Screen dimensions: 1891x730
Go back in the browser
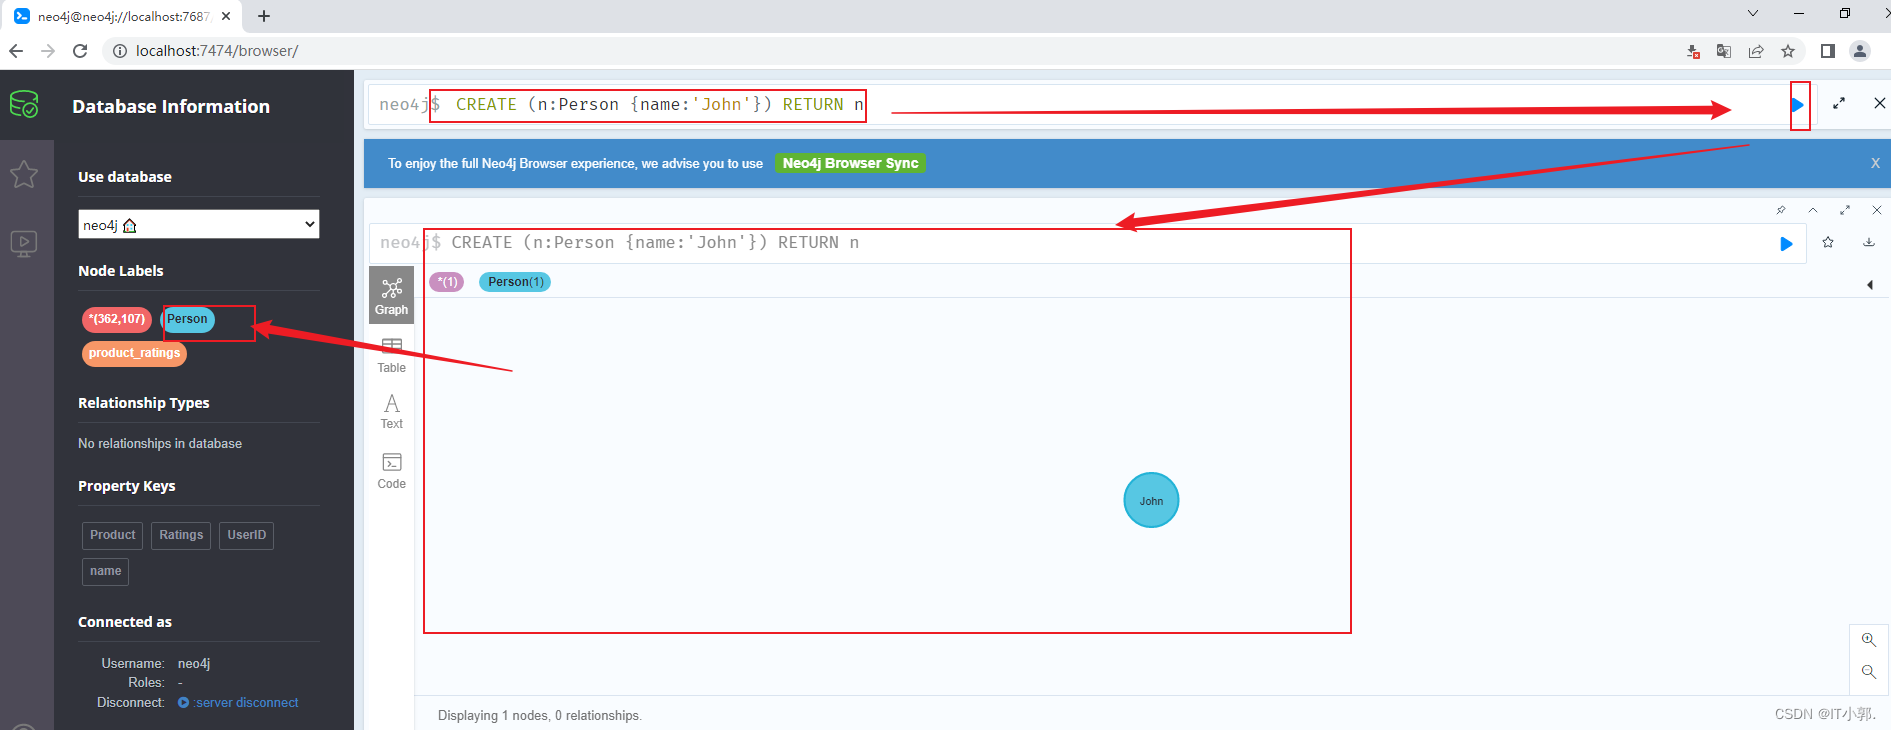16,51
